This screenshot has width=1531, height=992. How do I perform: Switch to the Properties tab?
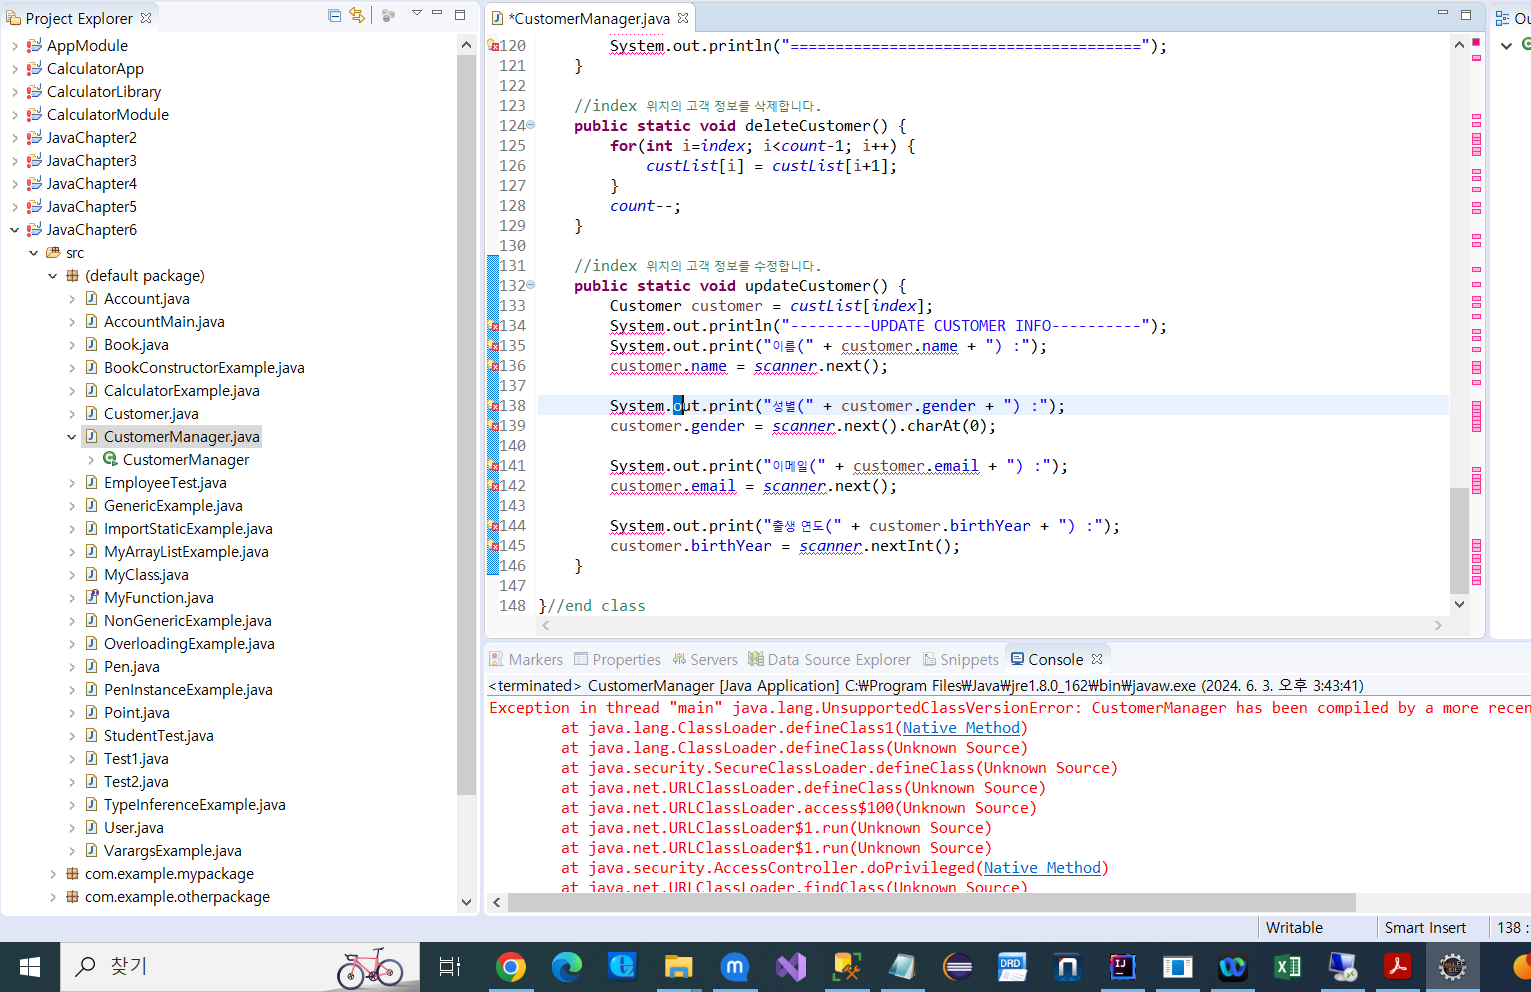click(x=617, y=660)
